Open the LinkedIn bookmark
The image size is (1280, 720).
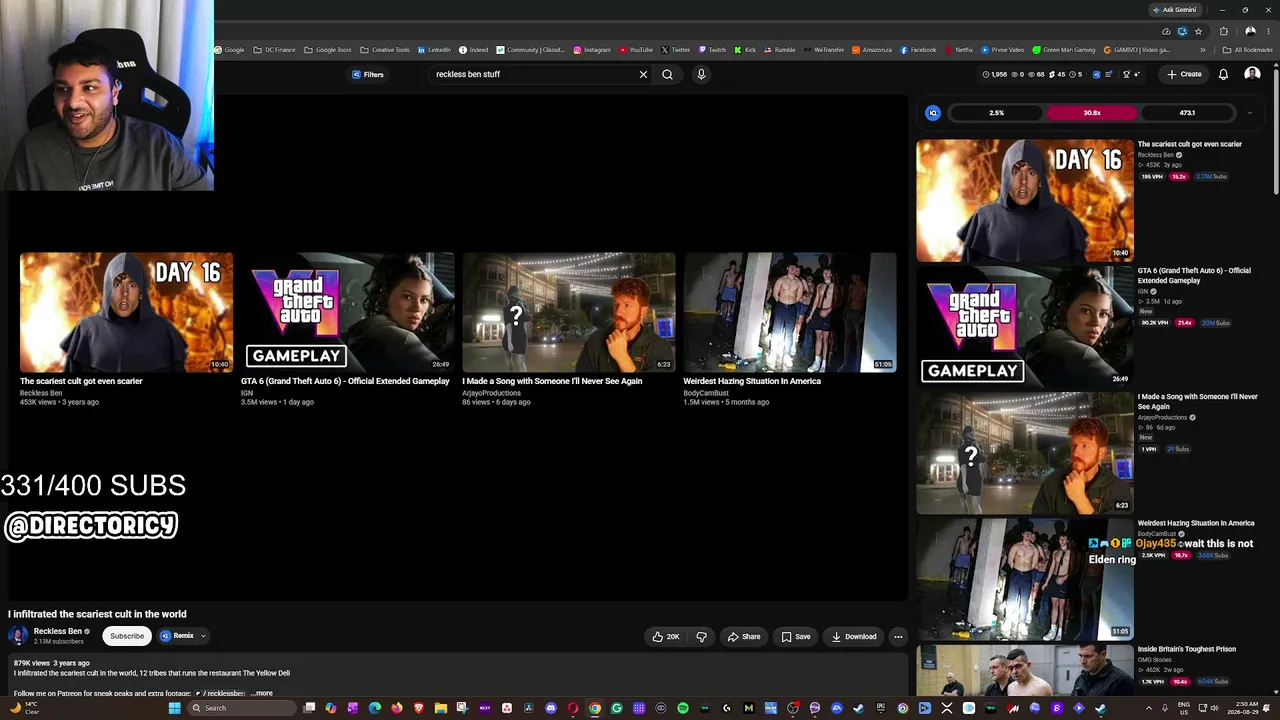pos(434,50)
